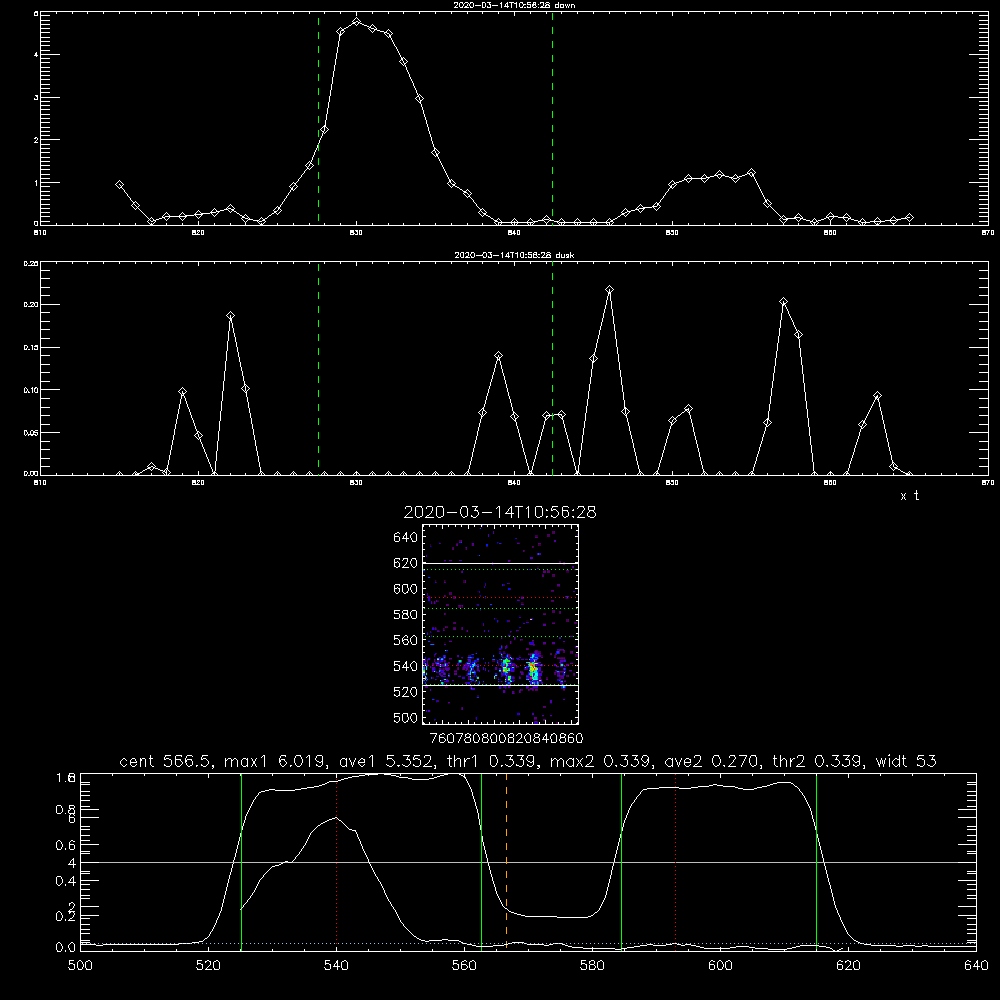This screenshot has height=1000, width=1000.
Task: Select the 0.20 y-axis label of dusk plot
Action: pyautogui.click(x=31, y=305)
